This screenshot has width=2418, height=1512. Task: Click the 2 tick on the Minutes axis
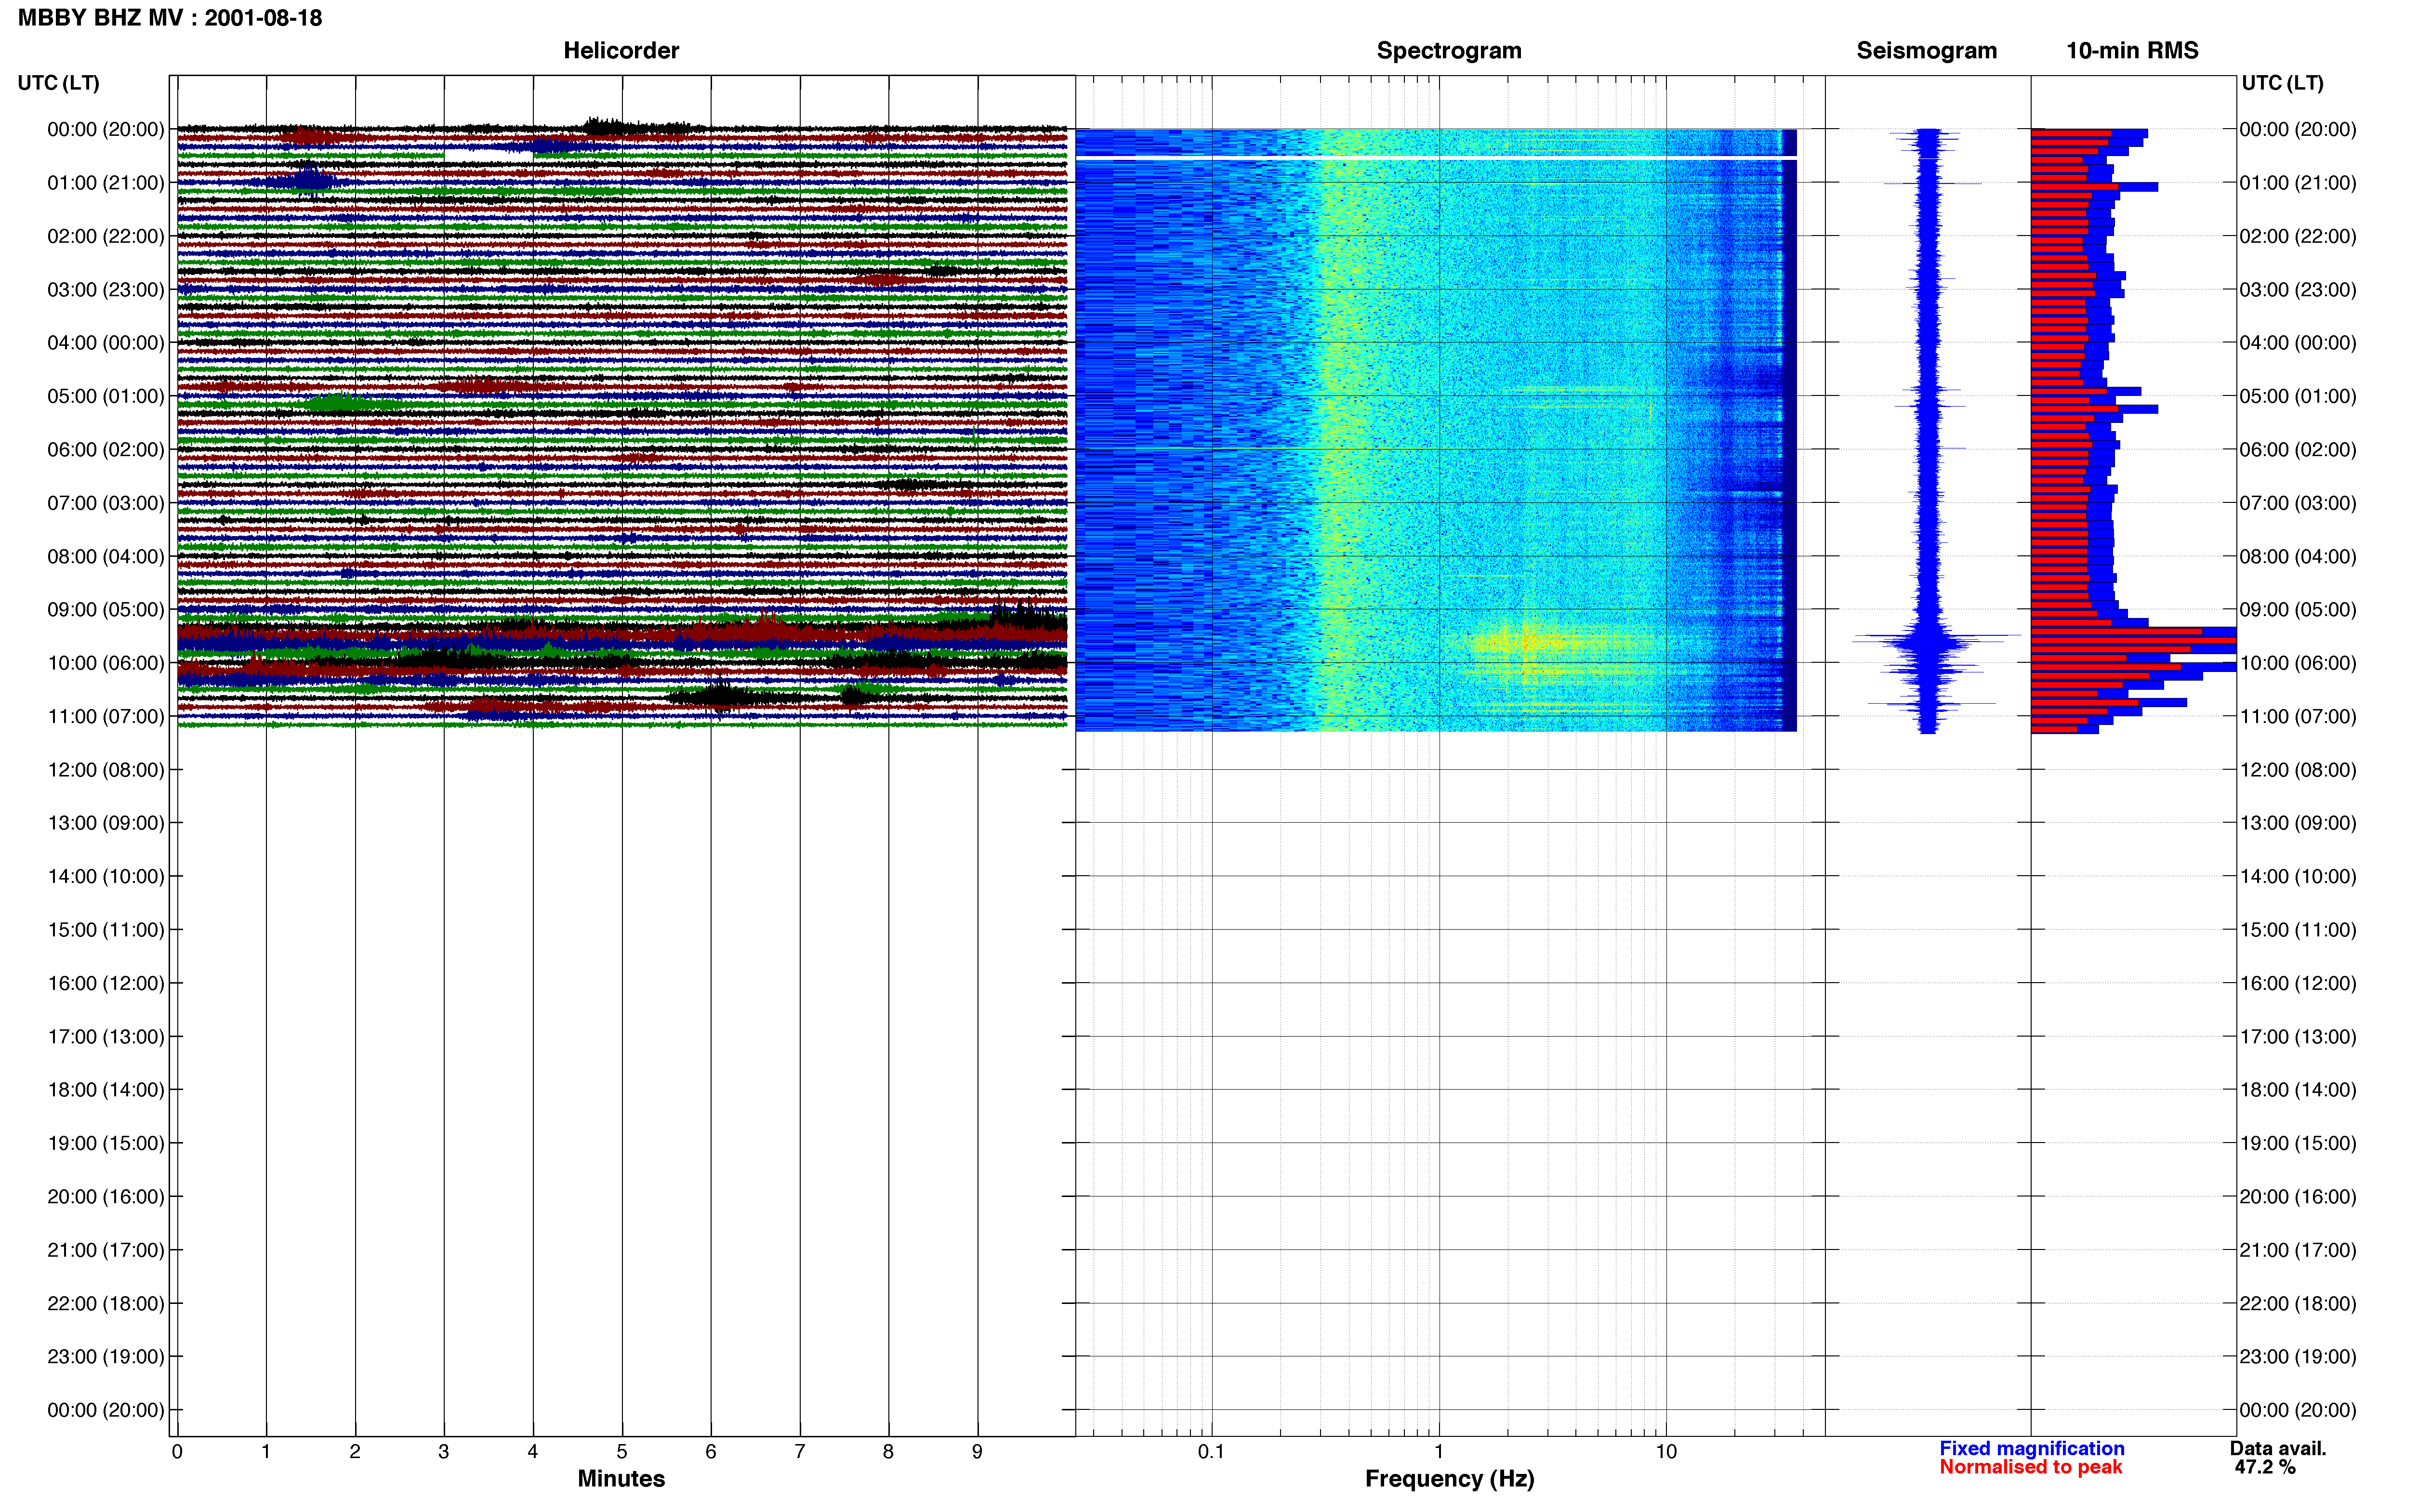[355, 1451]
